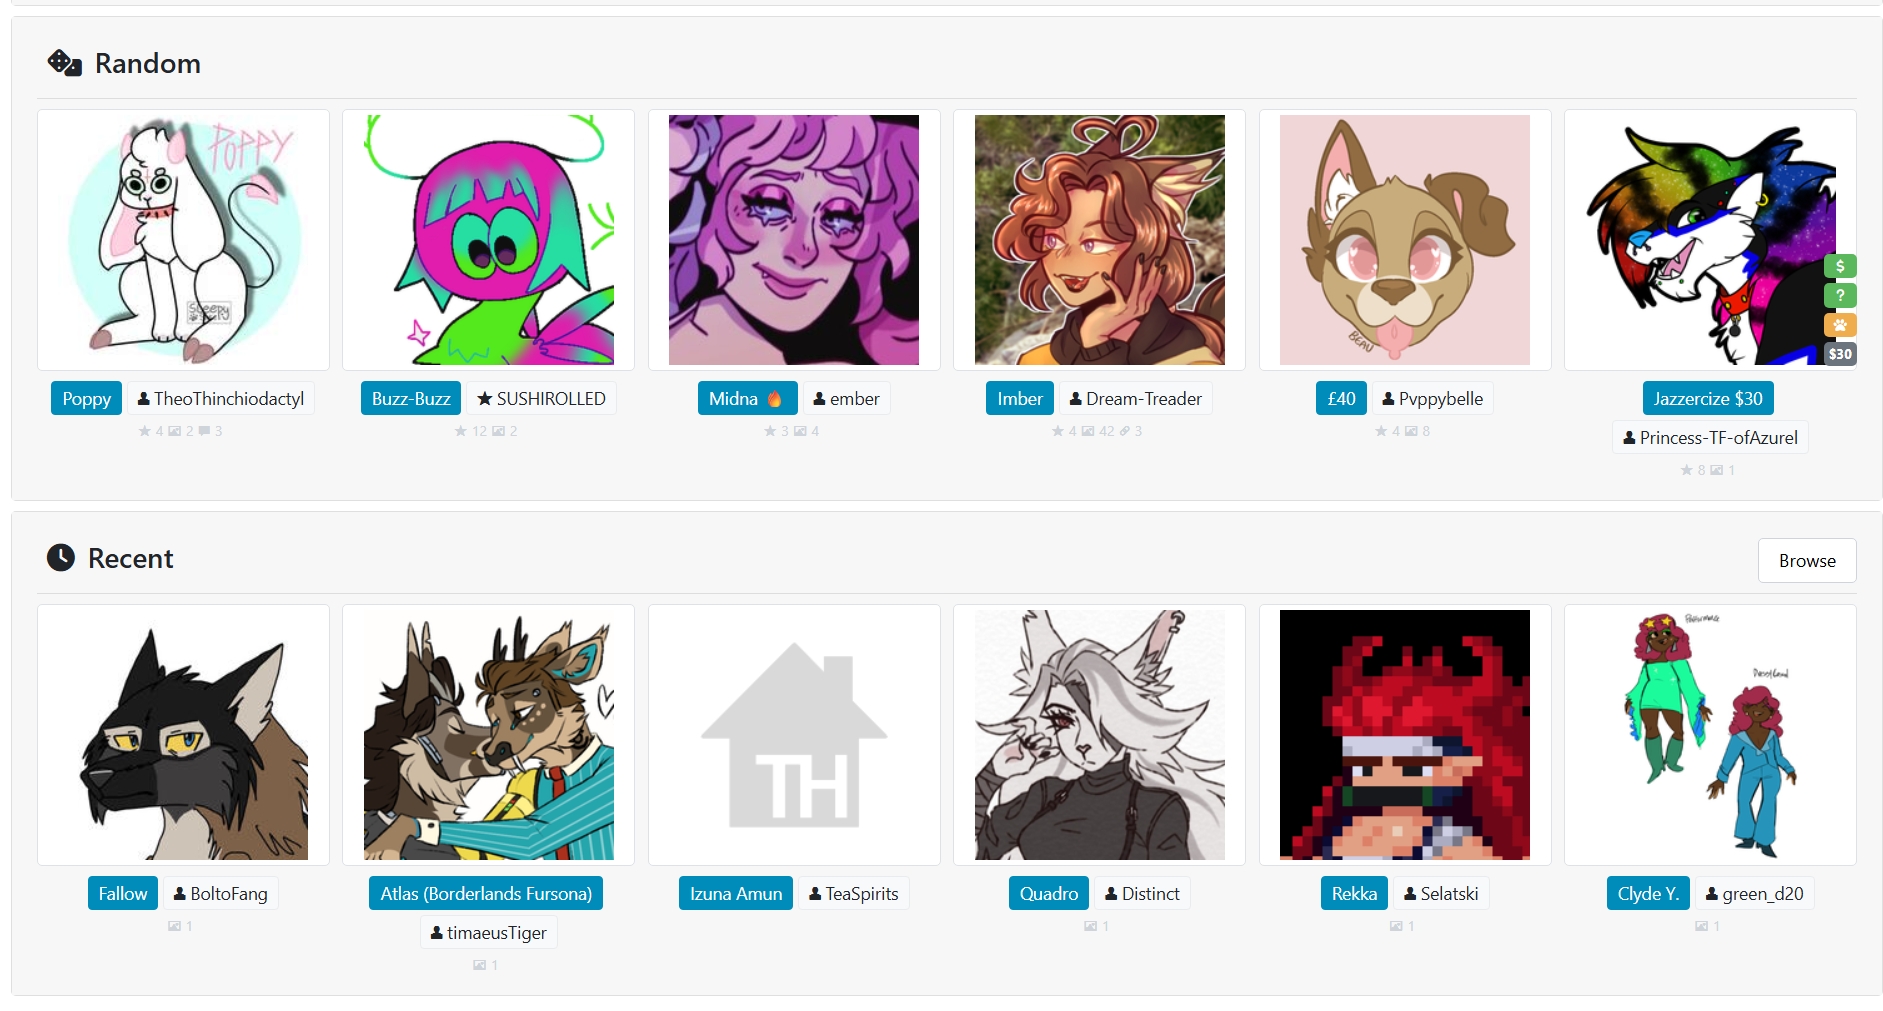Click the star icon next to SUSHIROLLED
The height and width of the screenshot is (1011, 1883).
pos(485,399)
